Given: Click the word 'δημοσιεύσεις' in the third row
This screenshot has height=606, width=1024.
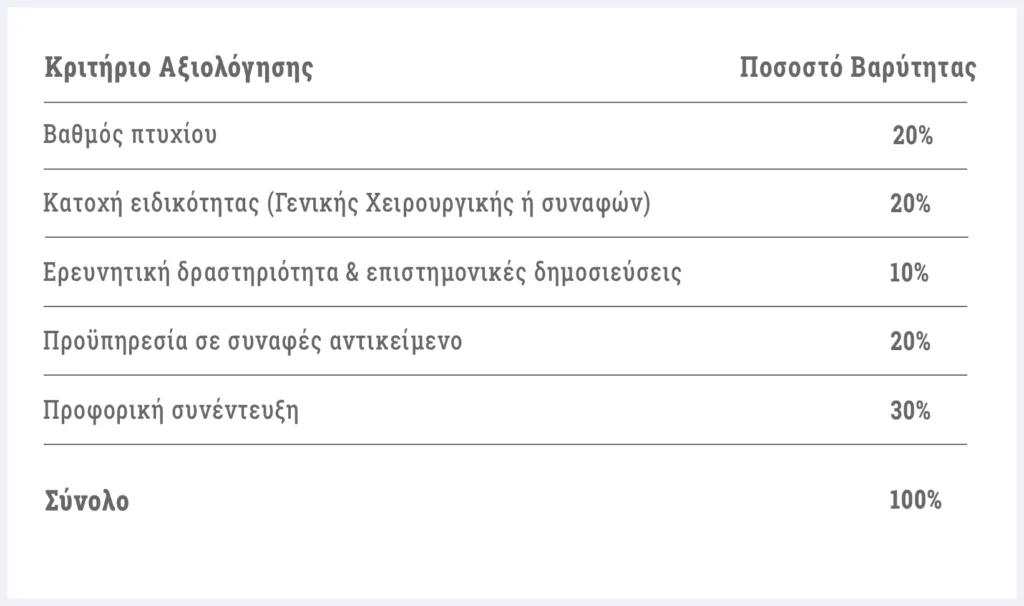Looking at the screenshot, I should click(608, 272).
